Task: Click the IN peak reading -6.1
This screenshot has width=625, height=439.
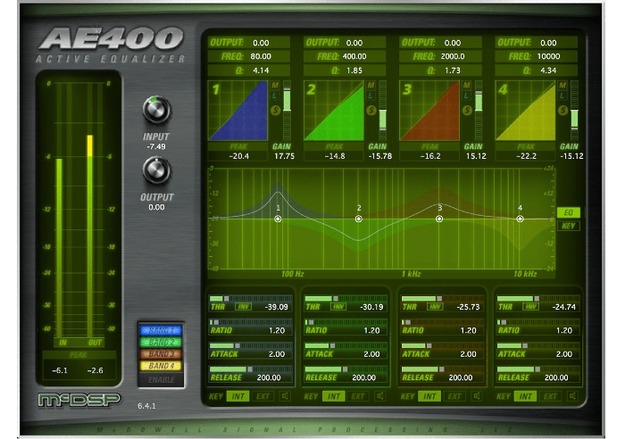Action: pyautogui.click(x=60, y=370)
